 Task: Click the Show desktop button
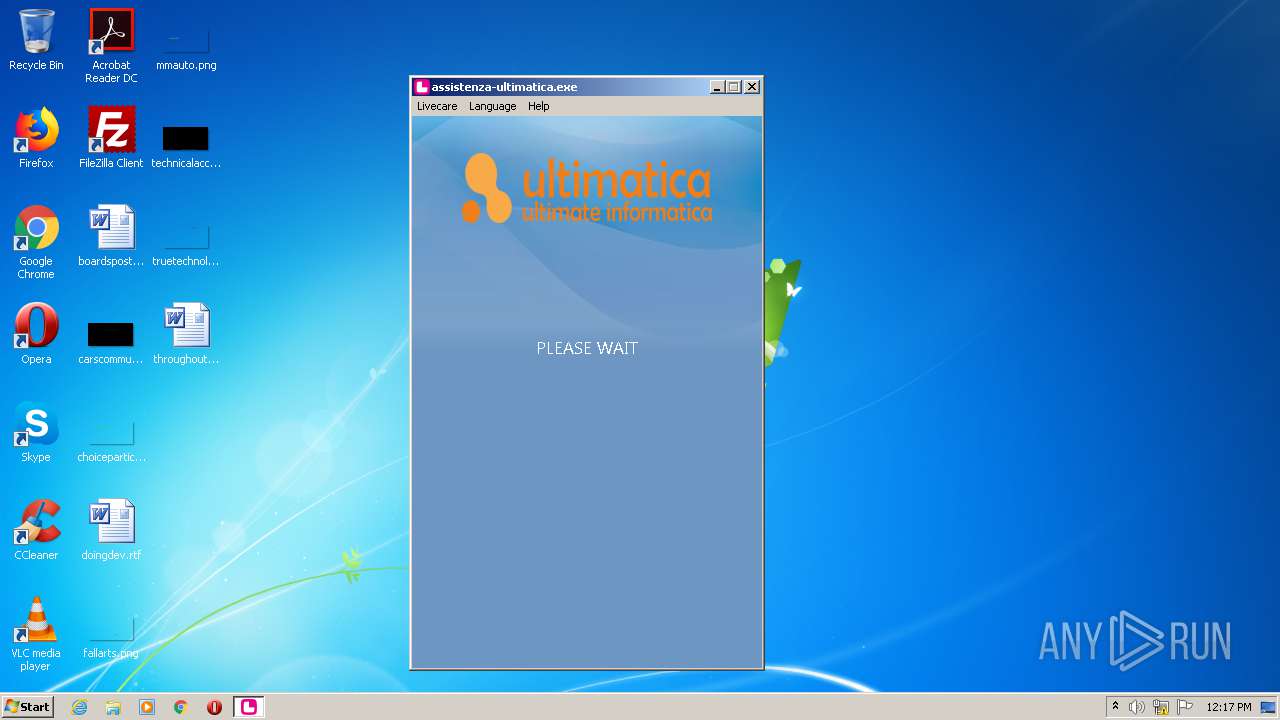click(1270, 707)
